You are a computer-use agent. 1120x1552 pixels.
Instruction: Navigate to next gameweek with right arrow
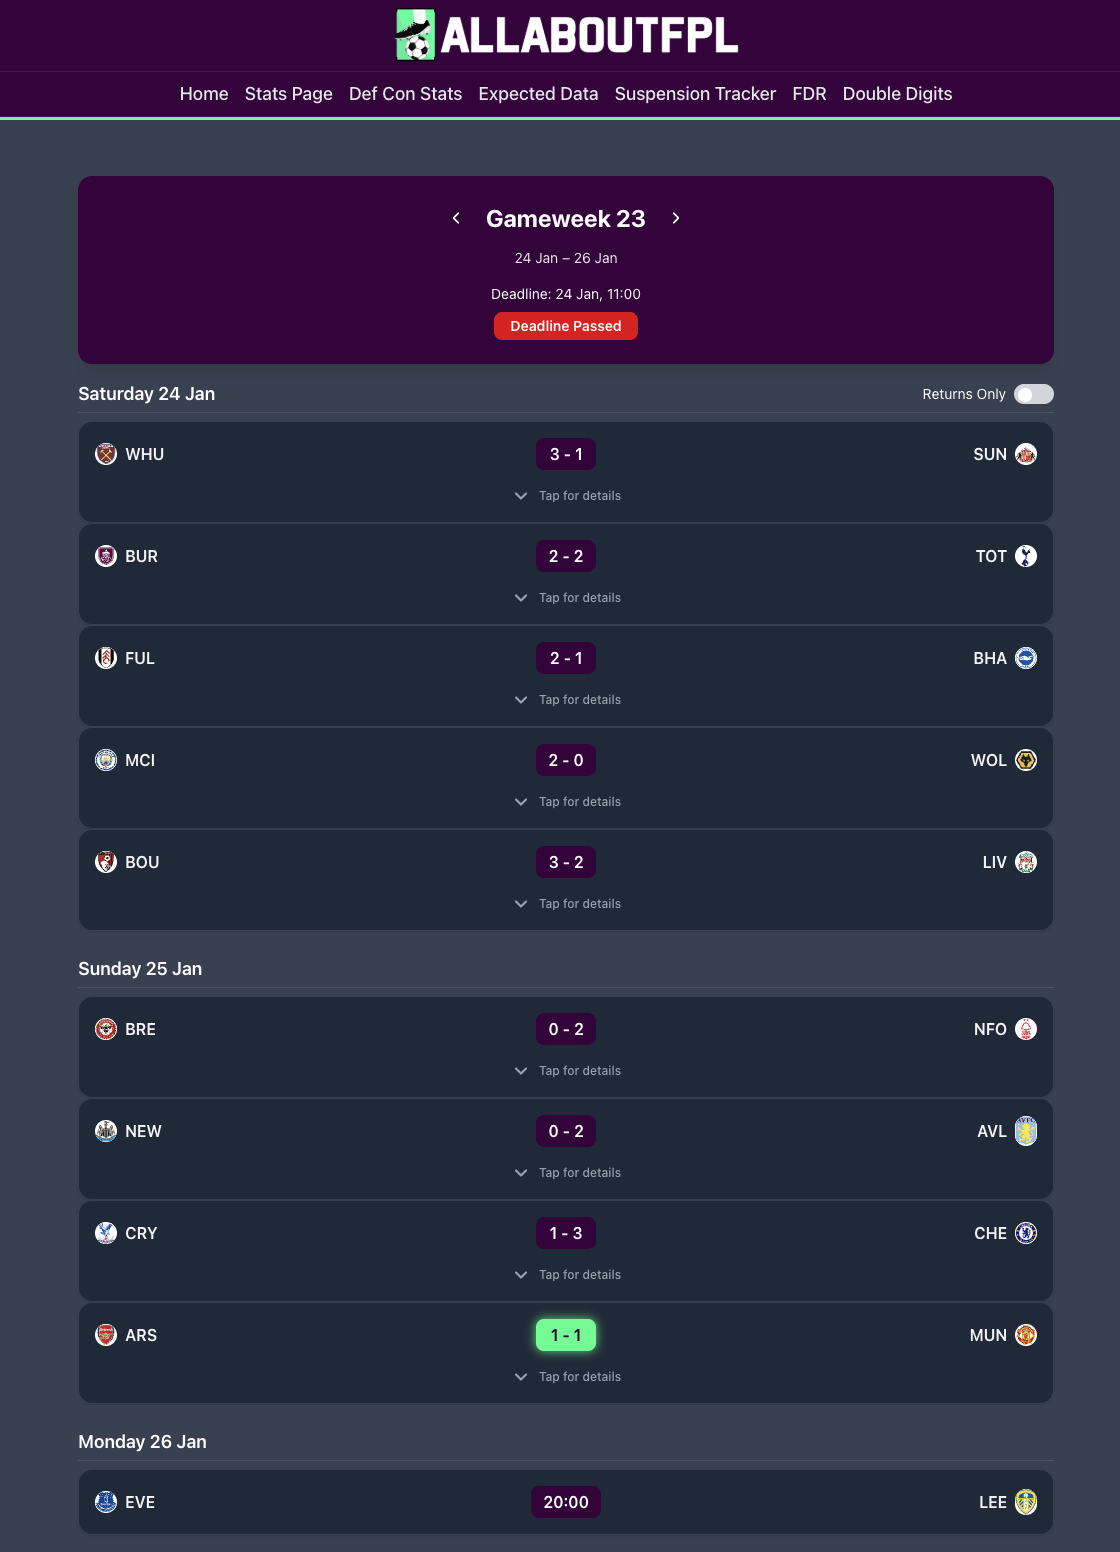[675, 218]
